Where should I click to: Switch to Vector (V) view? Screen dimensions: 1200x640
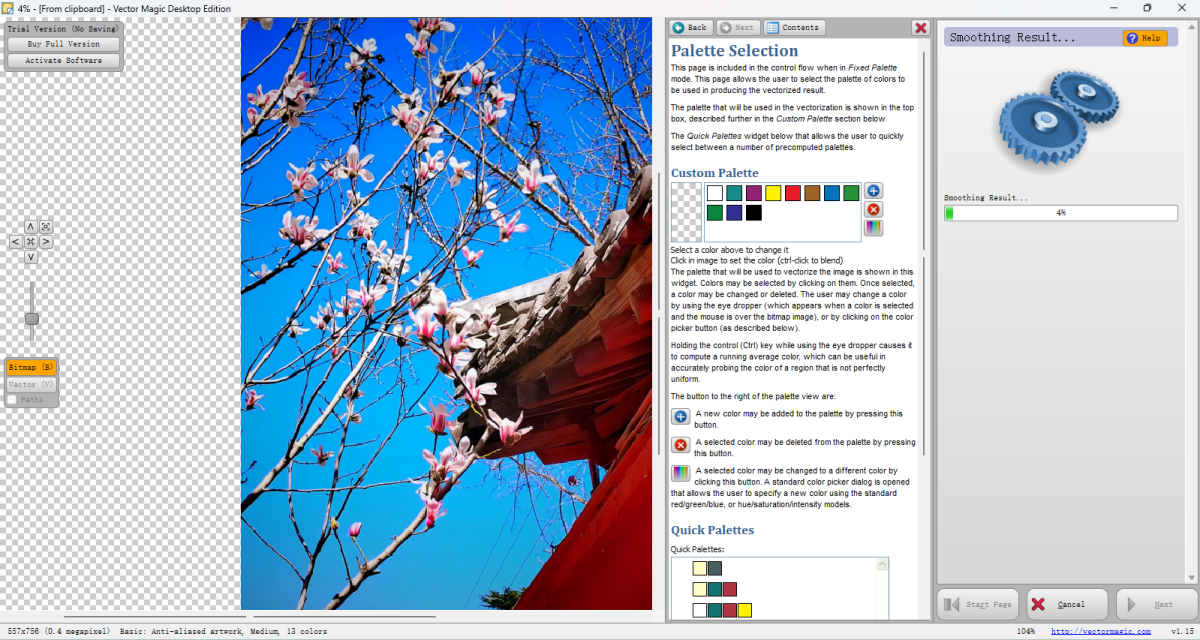click(x=31, y=384)
